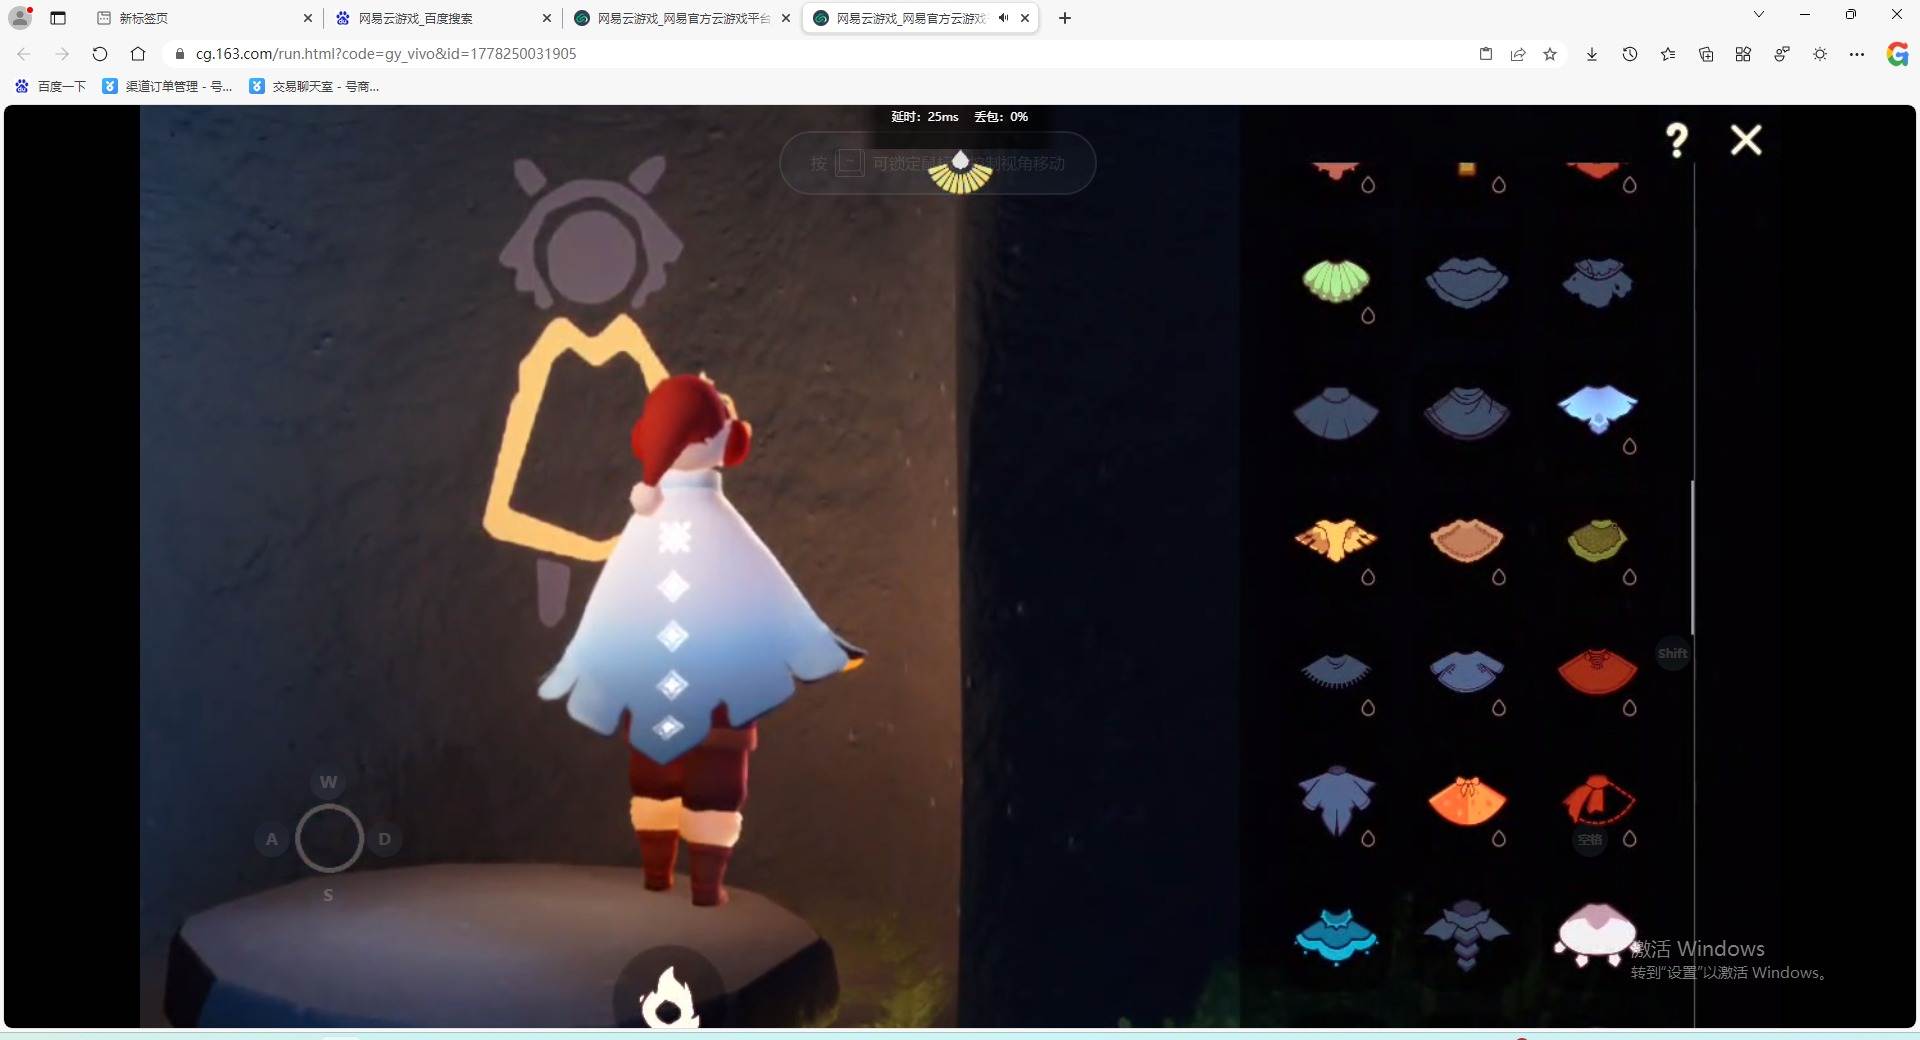This screenshot has width=1920, height=1040.
Task: Open the browser downloads panel
Action: [x=1592, y=54]
